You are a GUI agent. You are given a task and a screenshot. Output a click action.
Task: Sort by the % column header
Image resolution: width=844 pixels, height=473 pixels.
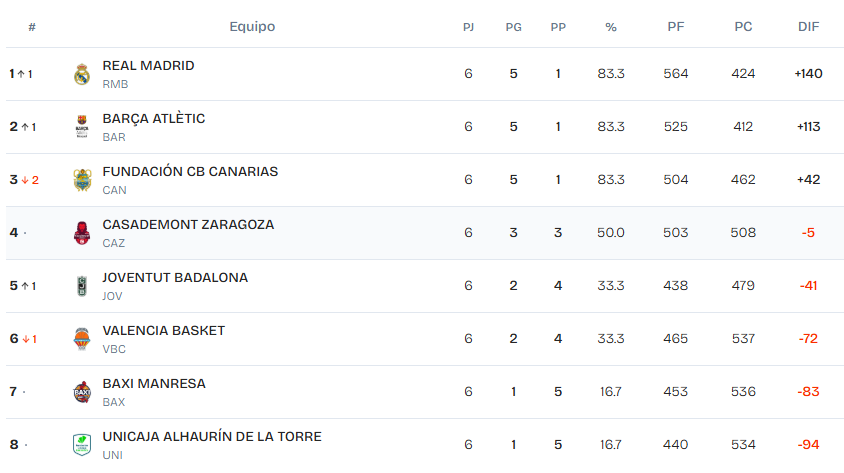coord(611,27)
